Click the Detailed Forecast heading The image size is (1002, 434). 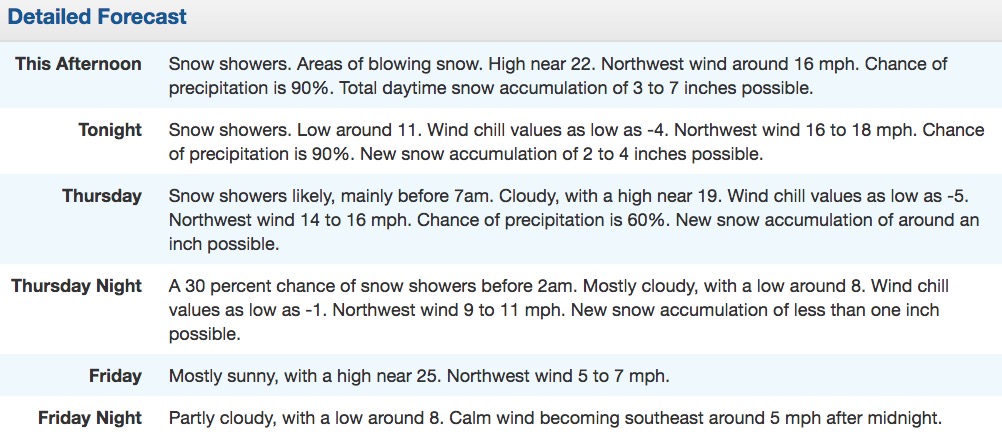(97, 17)
